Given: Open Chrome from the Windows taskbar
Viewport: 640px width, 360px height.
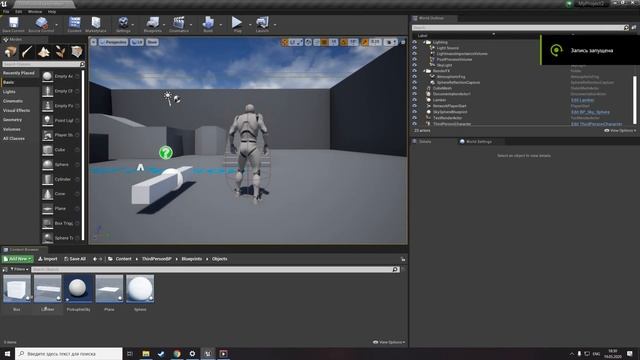Looking at the screenshot, I should coord(177,353).
